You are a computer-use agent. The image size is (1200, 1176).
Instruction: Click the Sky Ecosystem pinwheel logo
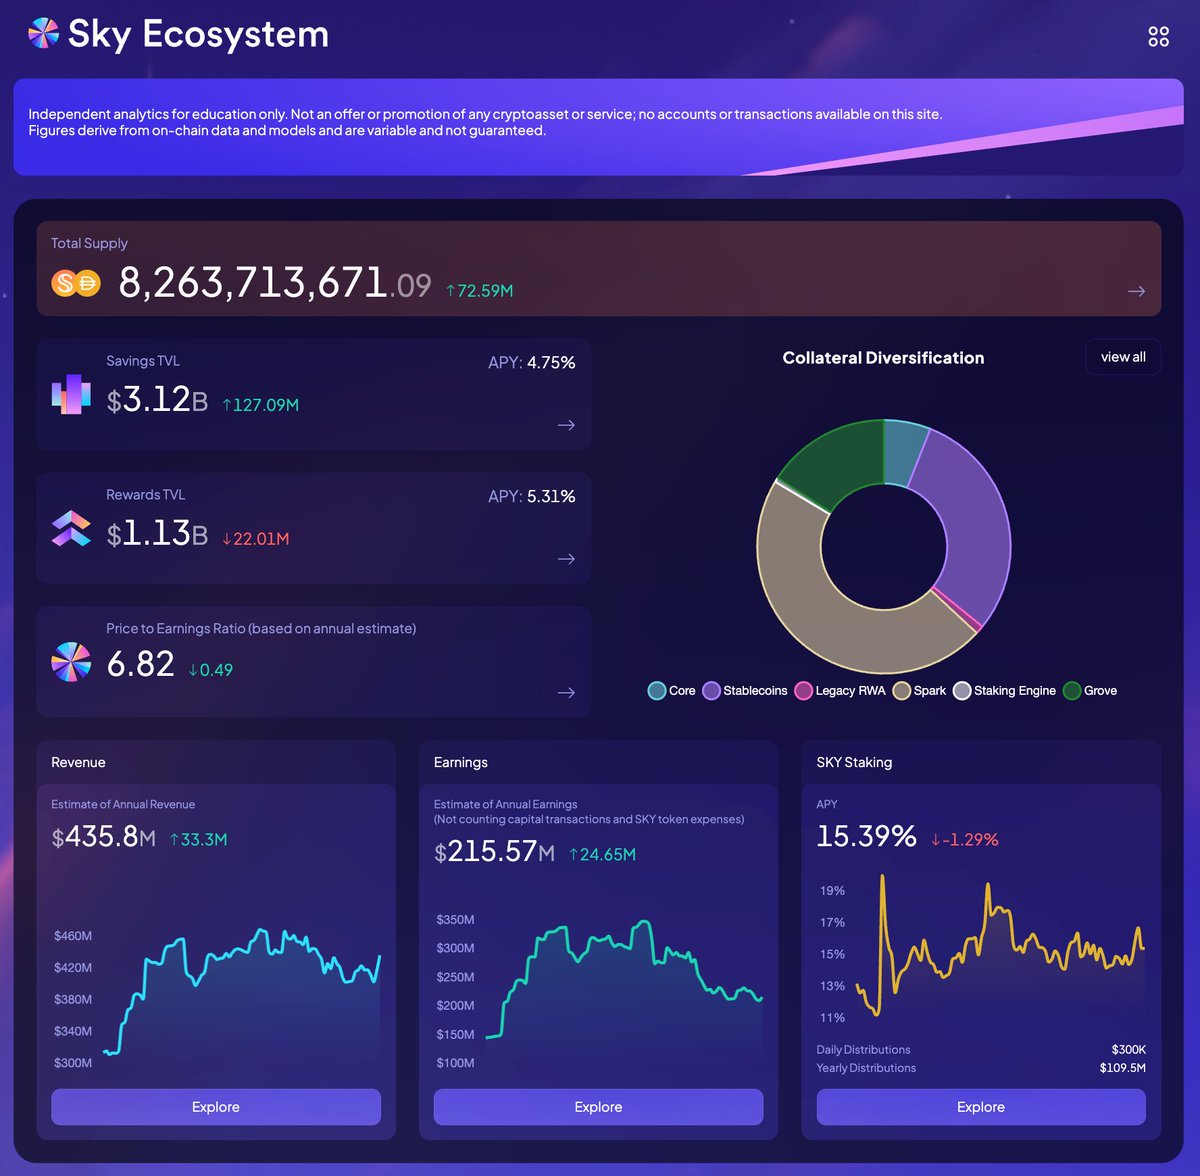tap(43, 34)
